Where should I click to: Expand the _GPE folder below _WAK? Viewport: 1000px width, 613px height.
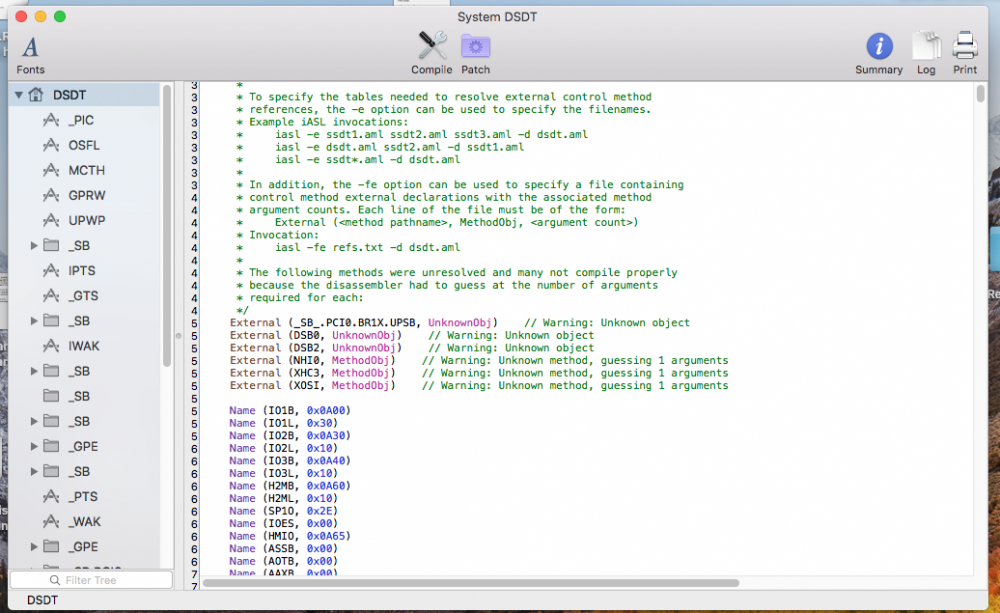34,547
